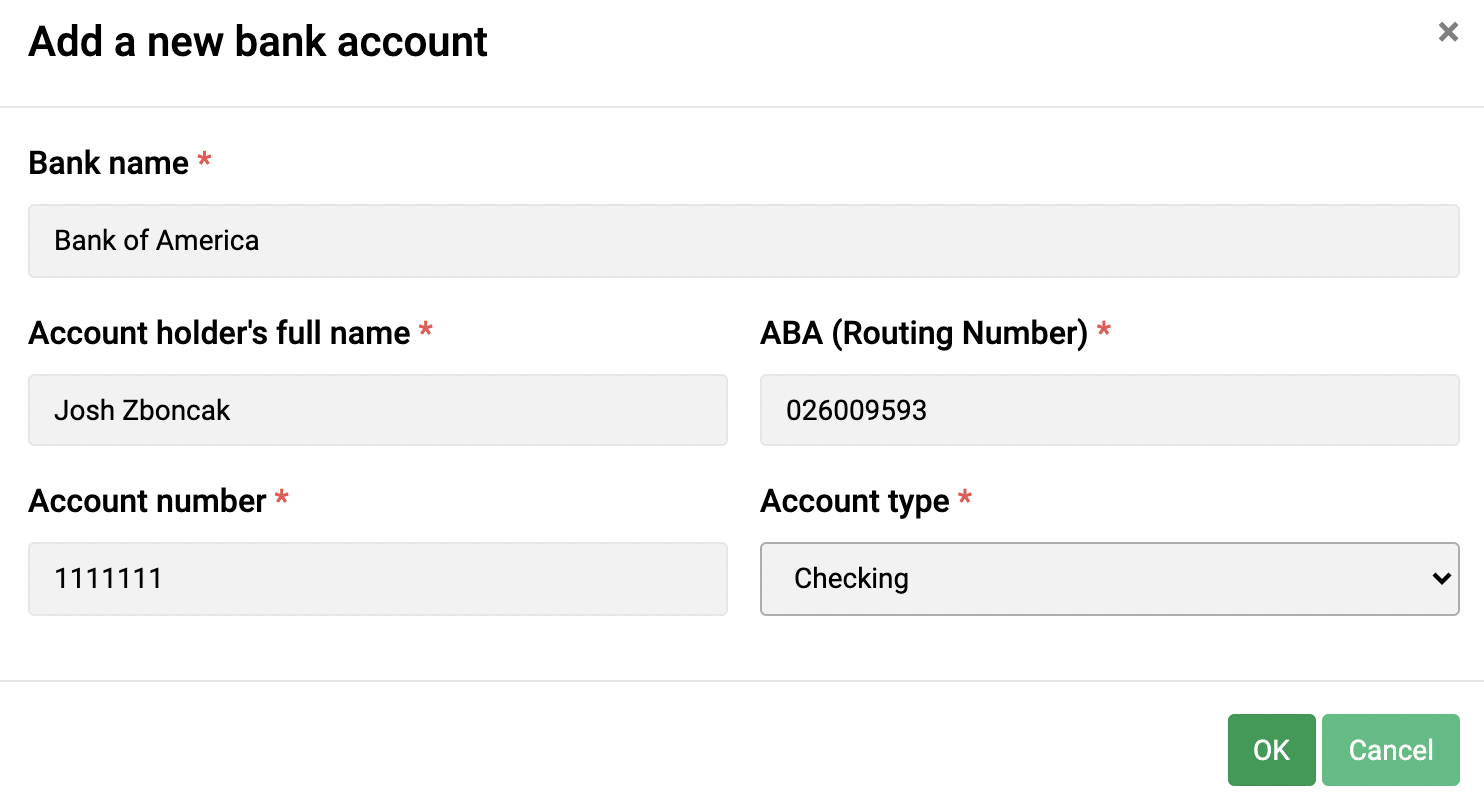Click the "Add a new bank account" title

click(x=258, y=42)
